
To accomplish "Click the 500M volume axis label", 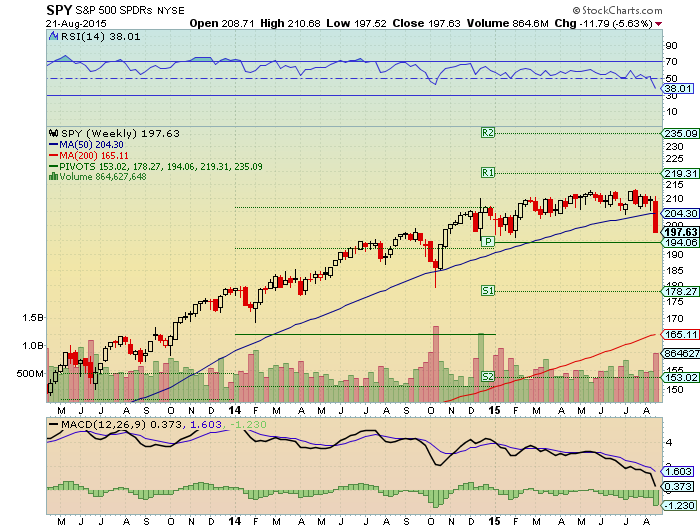I will (30, 373).
